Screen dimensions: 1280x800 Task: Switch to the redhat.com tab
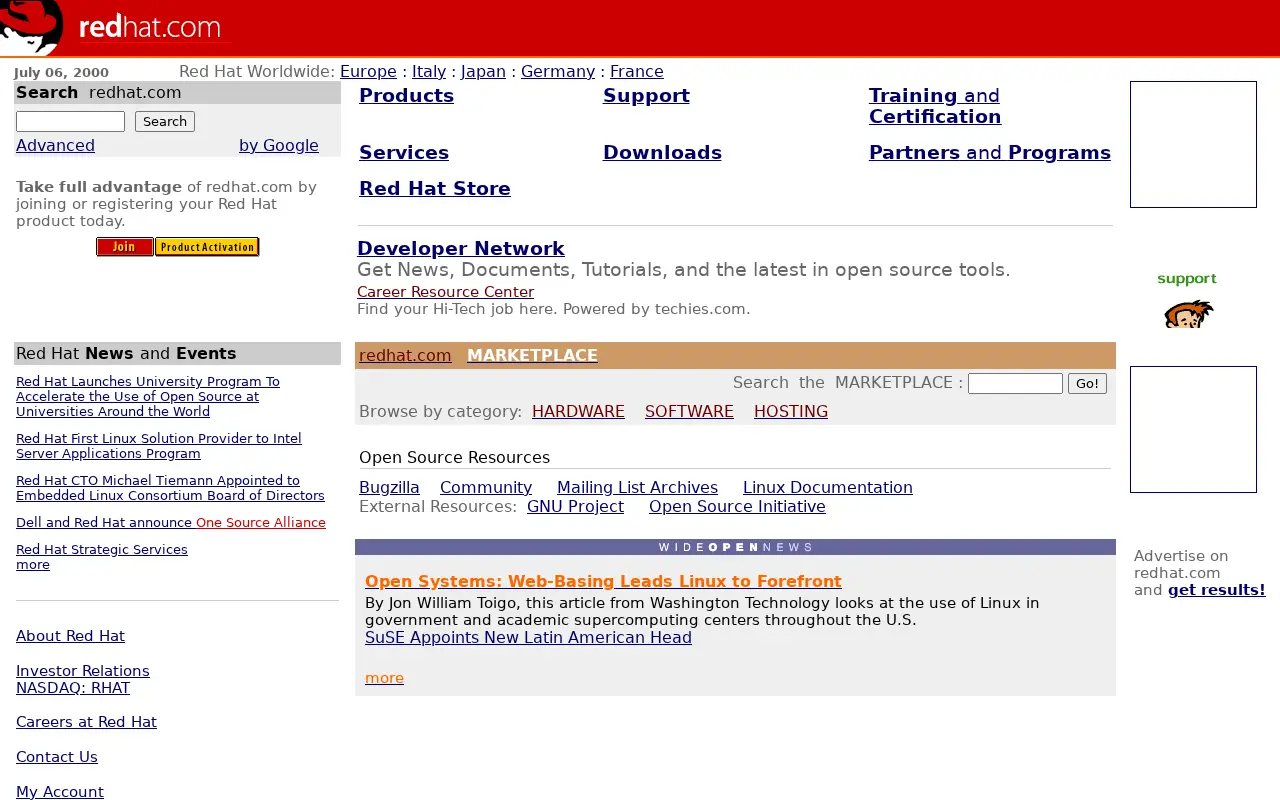(x=405, y=355)
